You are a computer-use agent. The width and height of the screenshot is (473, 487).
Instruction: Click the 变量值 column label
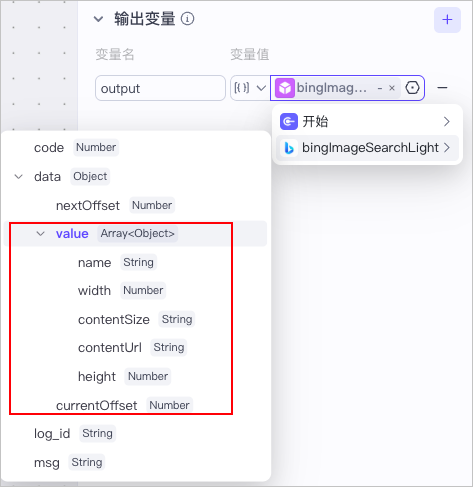(x=250, y=54)
